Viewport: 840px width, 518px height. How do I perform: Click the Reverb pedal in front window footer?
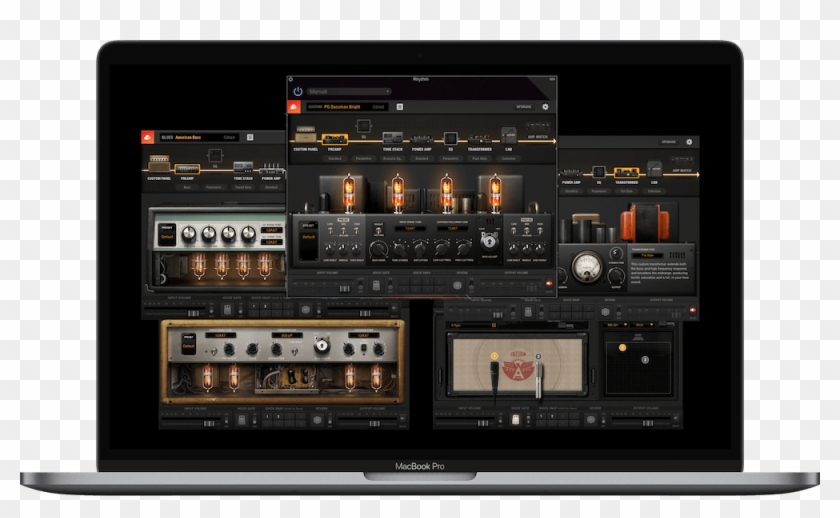tap(458, 284)
